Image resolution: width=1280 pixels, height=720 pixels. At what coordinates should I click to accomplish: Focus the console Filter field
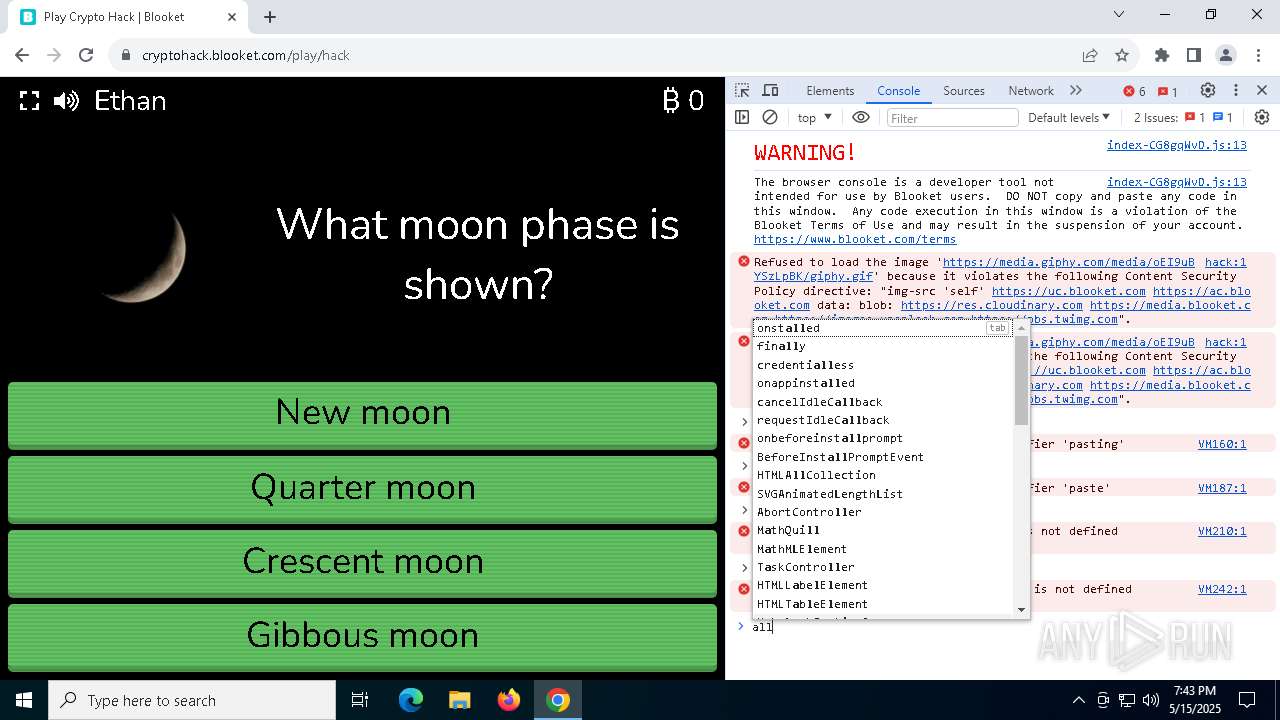click(952, 118)
